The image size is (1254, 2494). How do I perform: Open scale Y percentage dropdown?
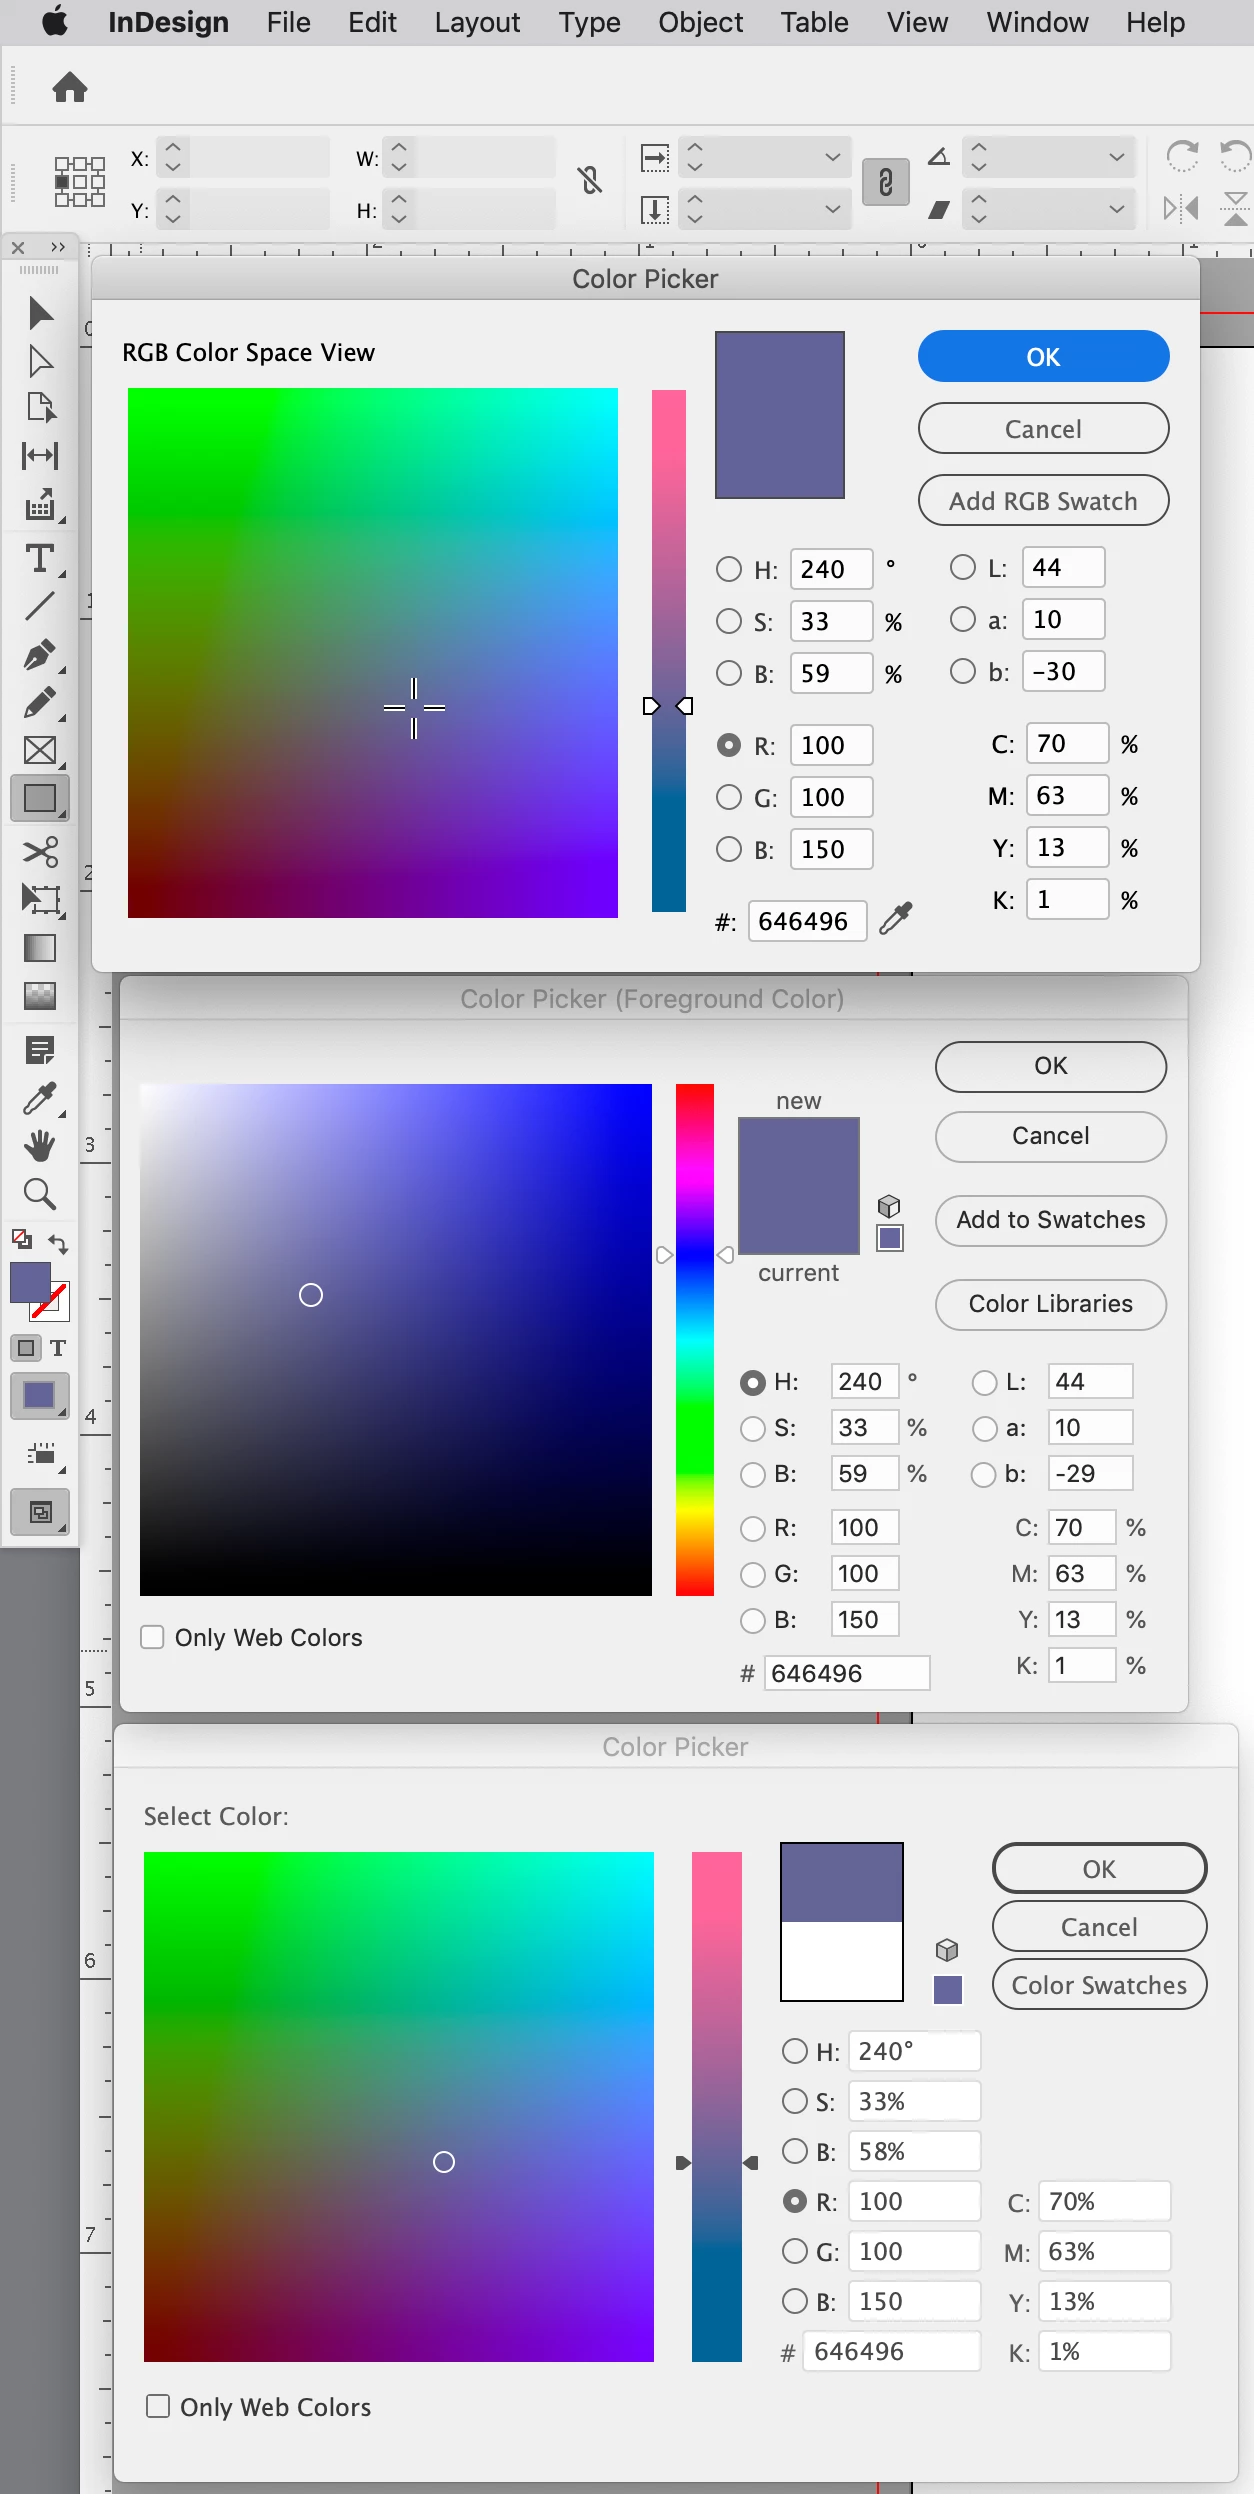click(832, 209)
